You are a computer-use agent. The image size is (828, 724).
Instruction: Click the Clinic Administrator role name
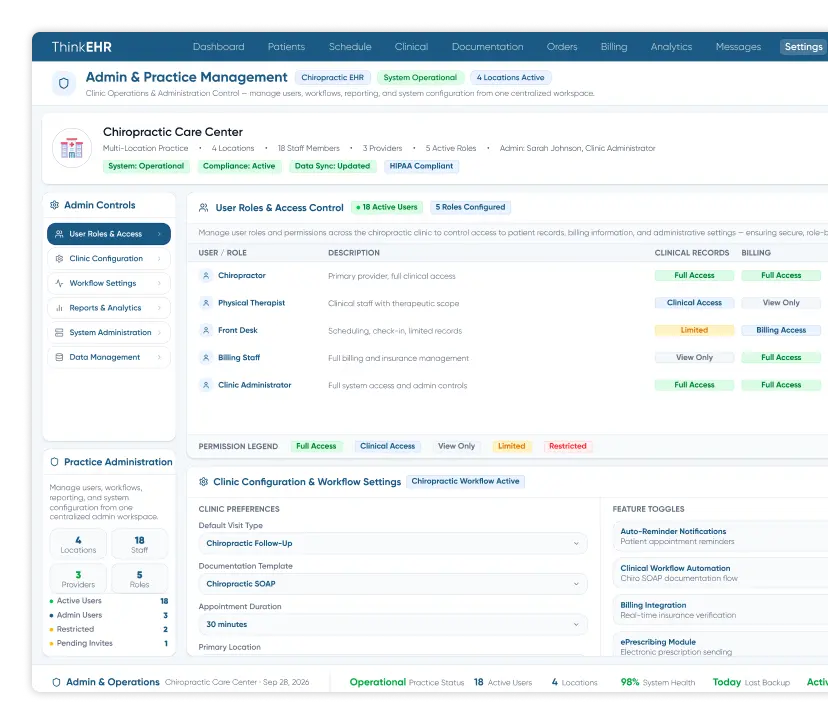pyautogui.click(x=255, y=385)
